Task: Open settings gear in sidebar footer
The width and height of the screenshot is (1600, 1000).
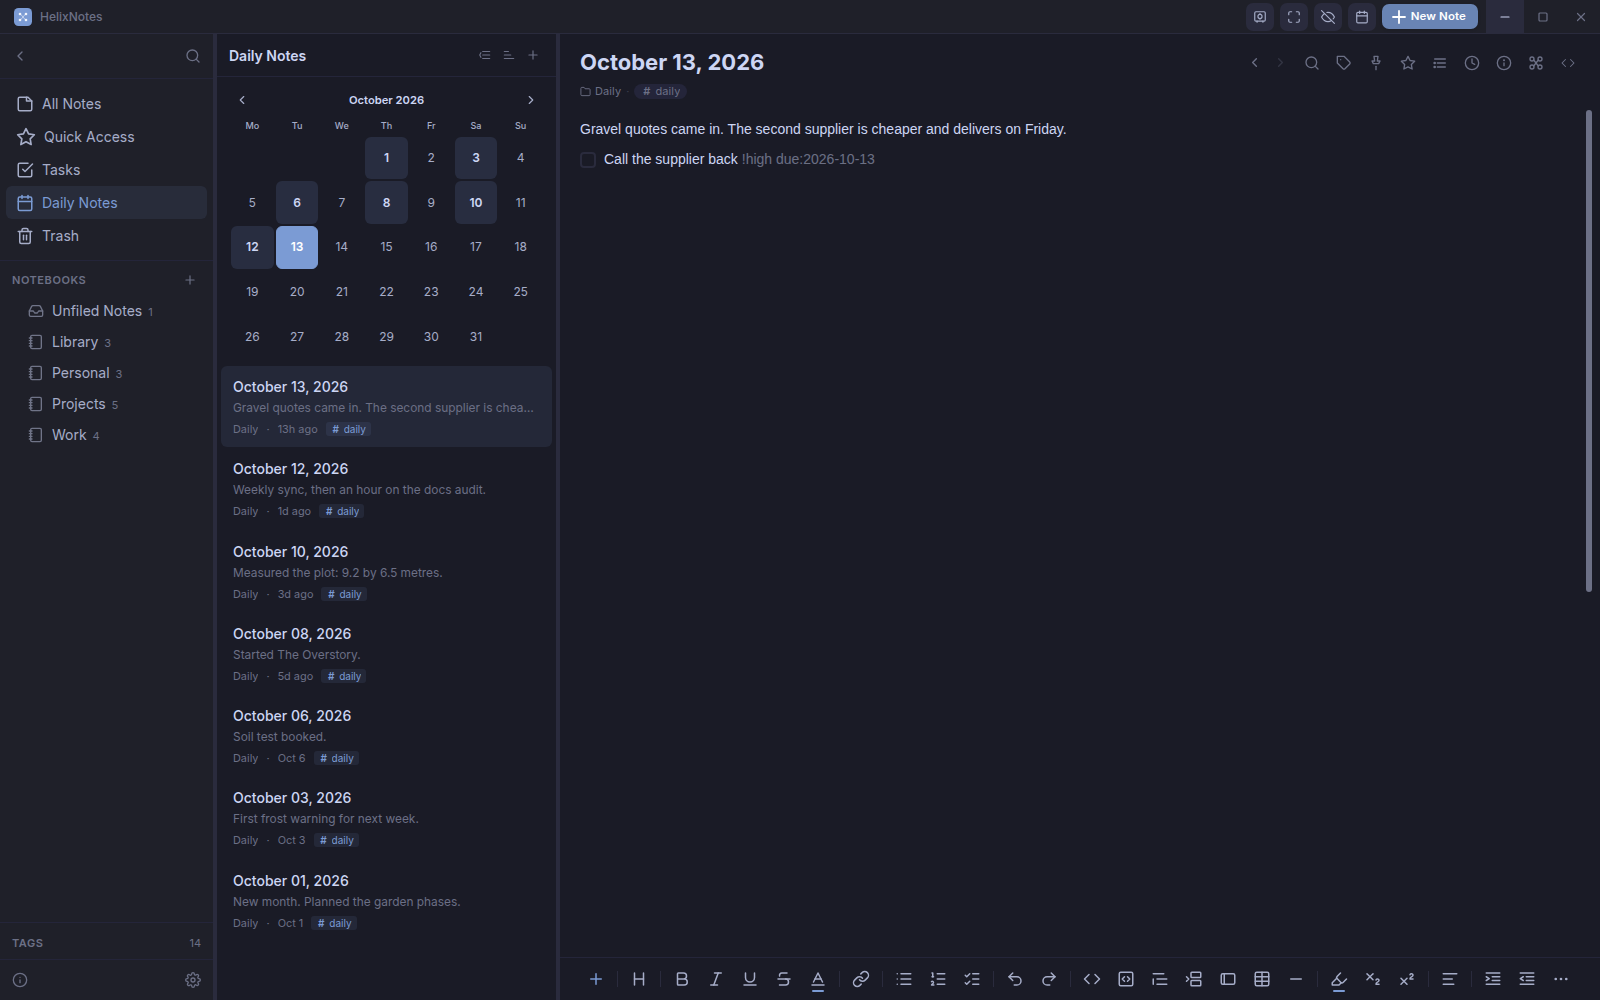Action: click(x=193, y=980)
